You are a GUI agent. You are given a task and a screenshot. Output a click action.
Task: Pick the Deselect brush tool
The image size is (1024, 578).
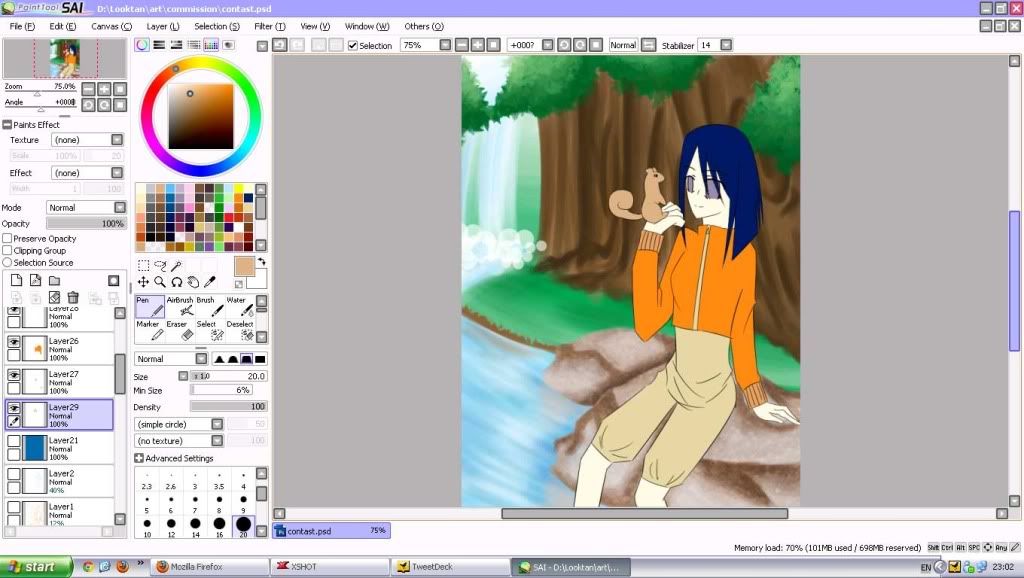239,331
